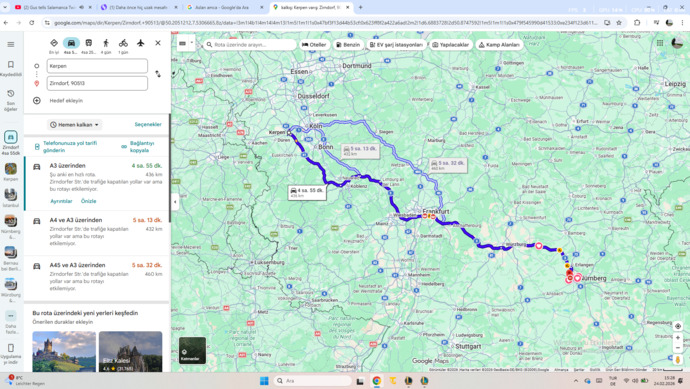Click the 5 sa. 13 dk. route label
Viewport: 690px width, 389px height.
tap(360, 151)
